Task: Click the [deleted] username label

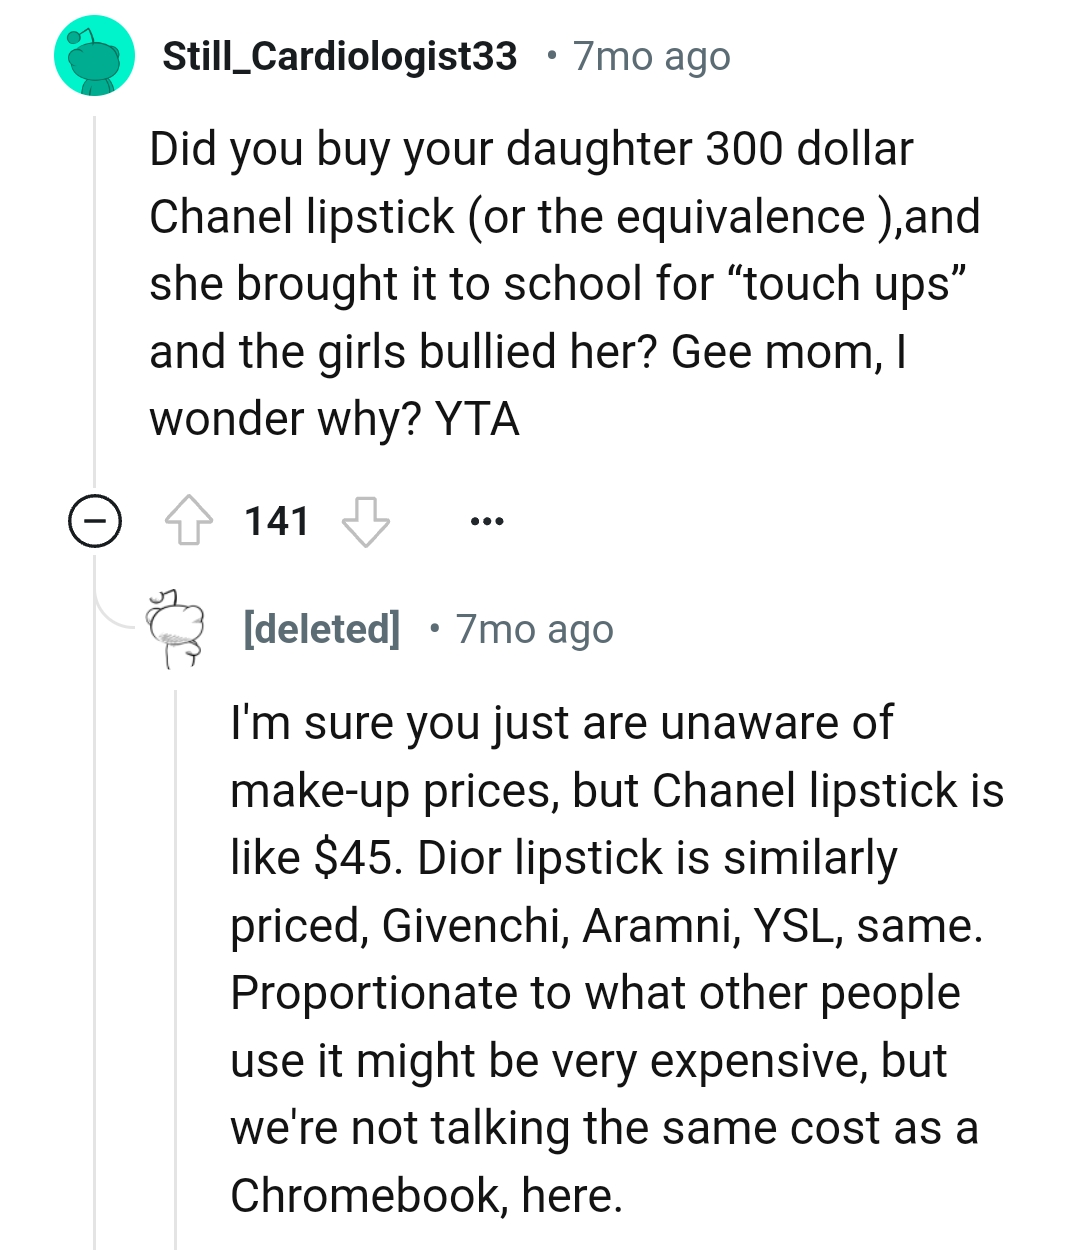Action: [x=320, y=628]
